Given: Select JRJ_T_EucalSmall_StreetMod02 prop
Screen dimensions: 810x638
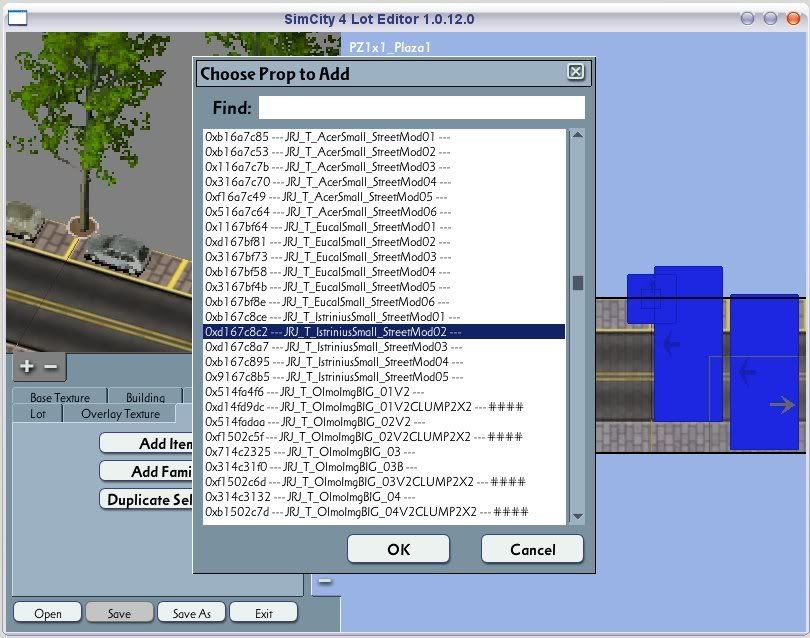Looking at the screenshot, I should (x=384, y=242).
